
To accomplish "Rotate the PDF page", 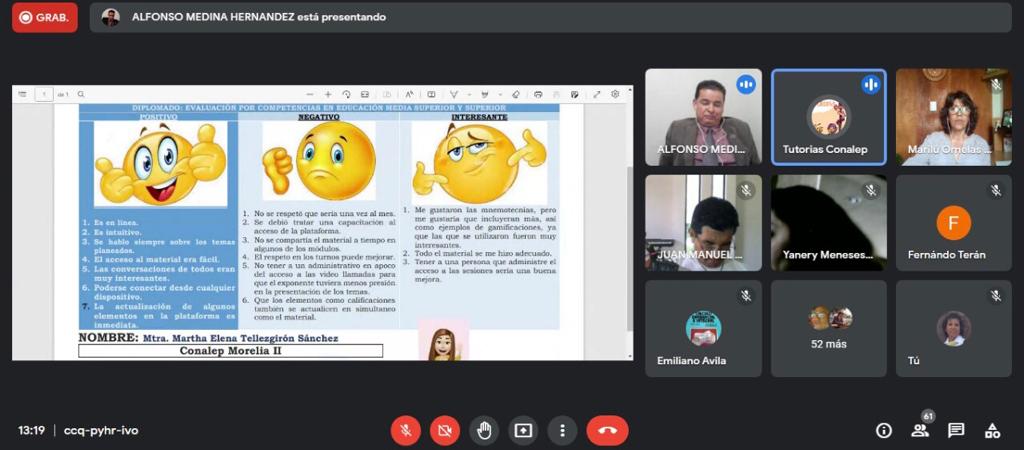I will pos(346,94).
